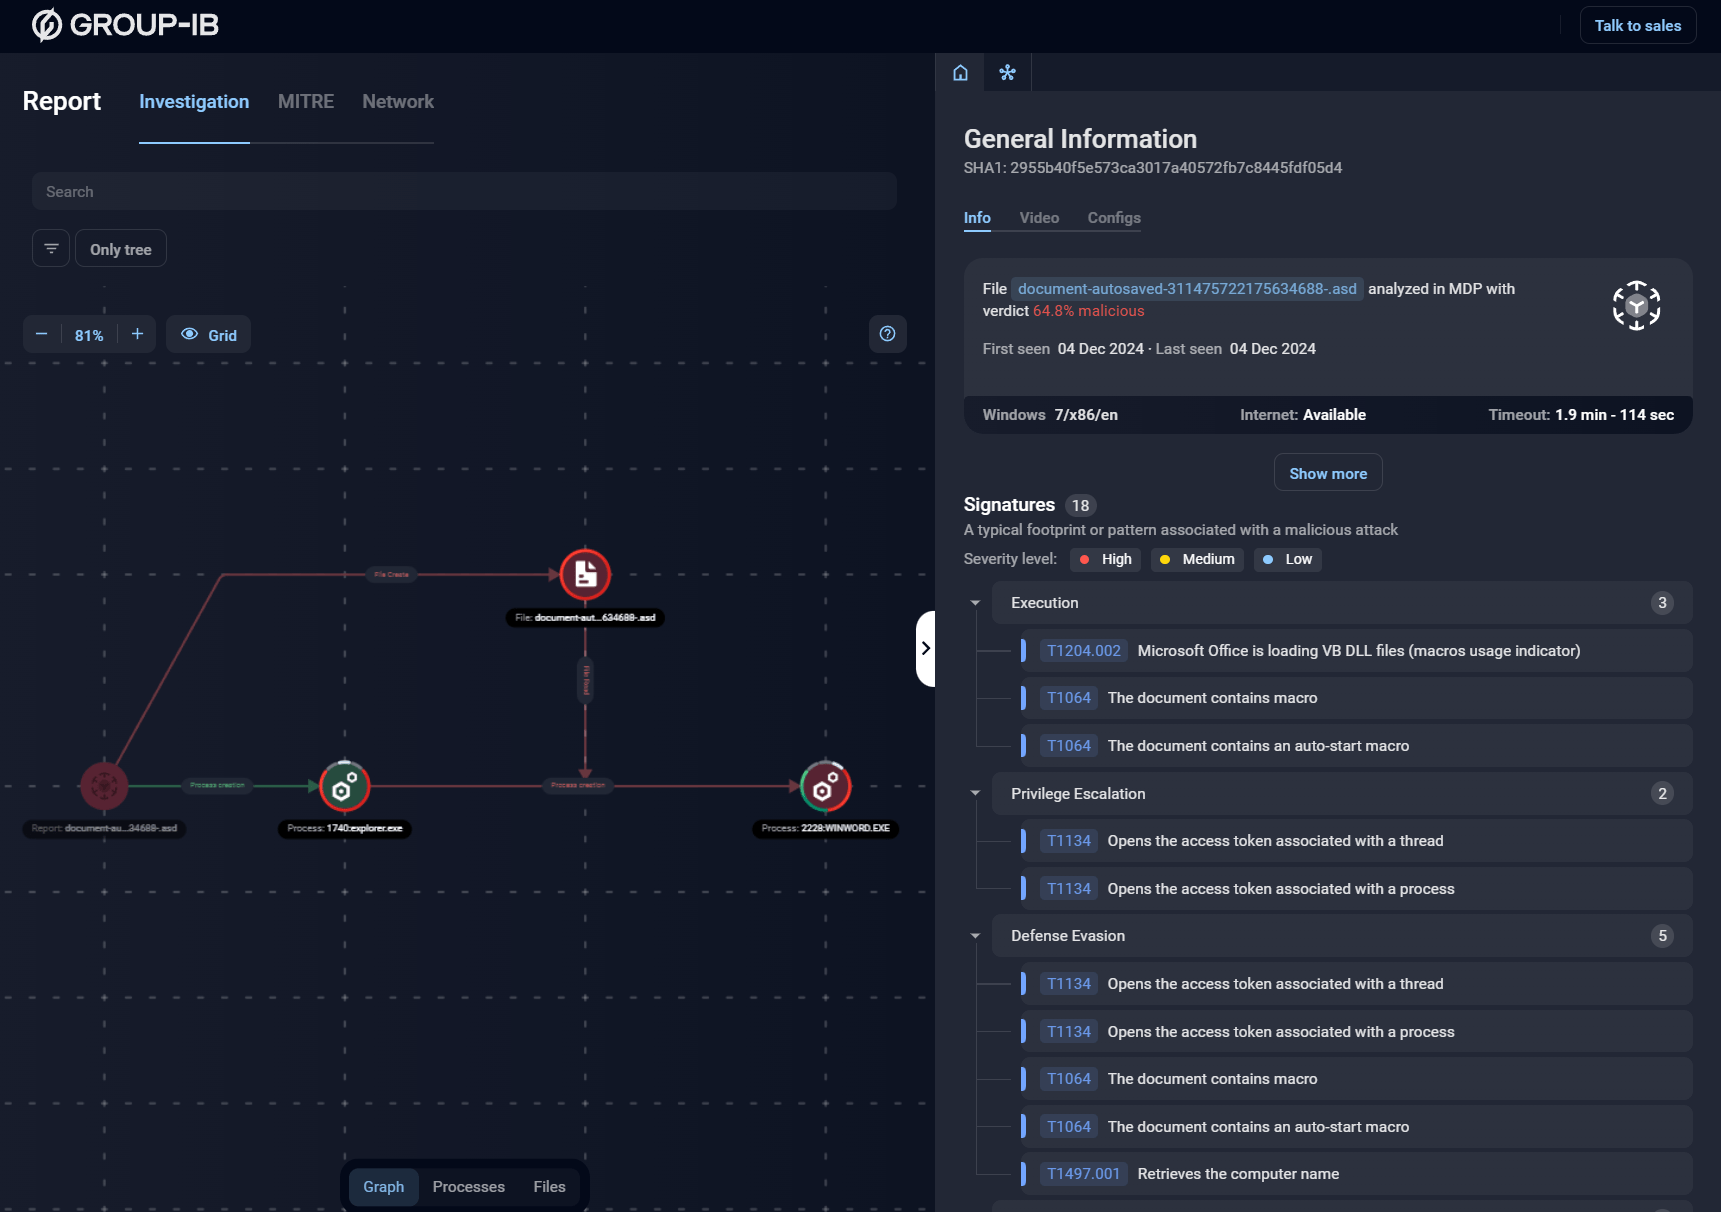
Task: Collapse the Execution signatures section
Action: (x=975, y=603)
